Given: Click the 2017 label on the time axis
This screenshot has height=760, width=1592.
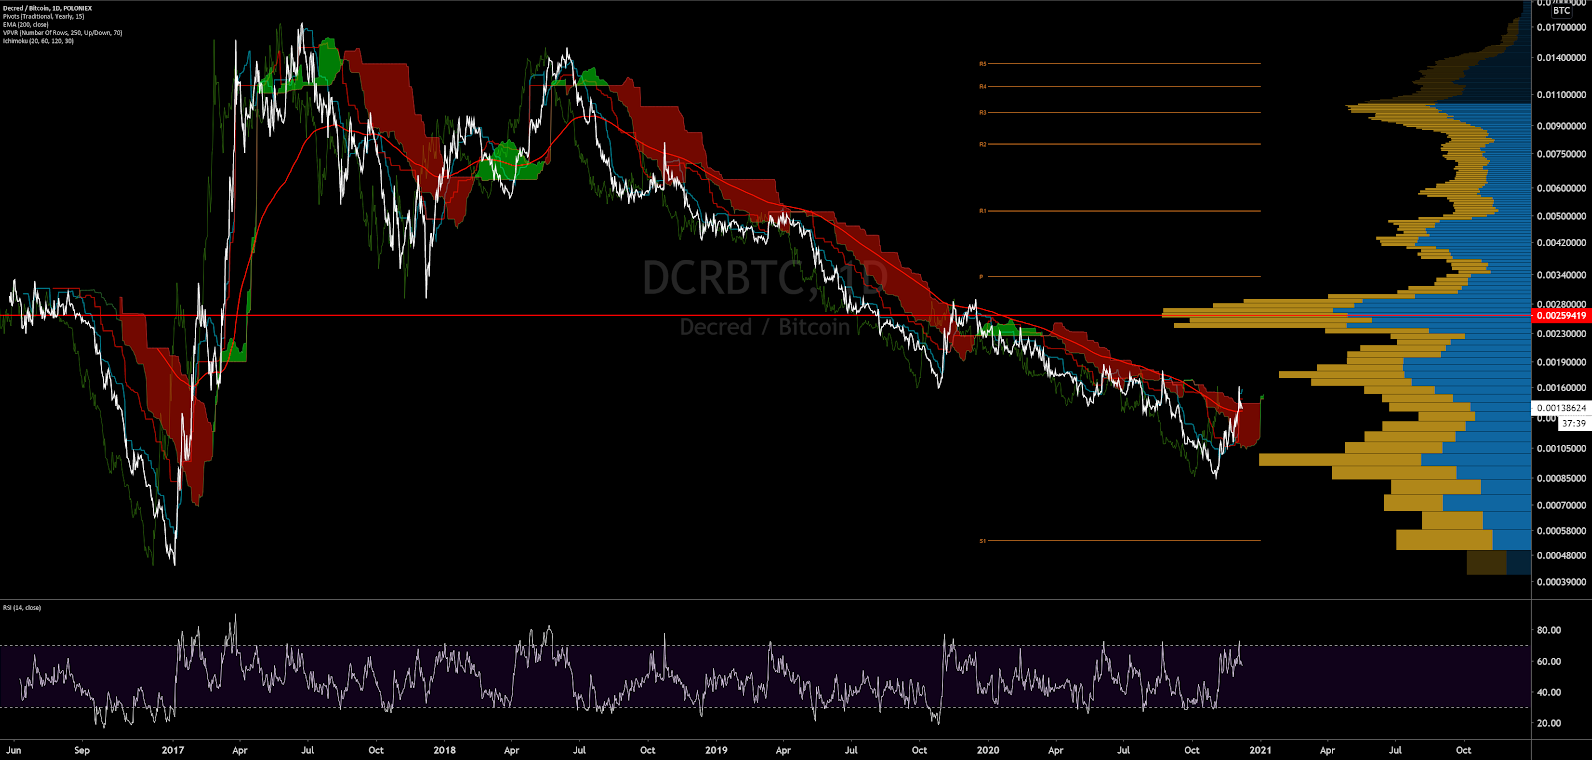Looking at the screenshot, I should (x=173, y=750).
